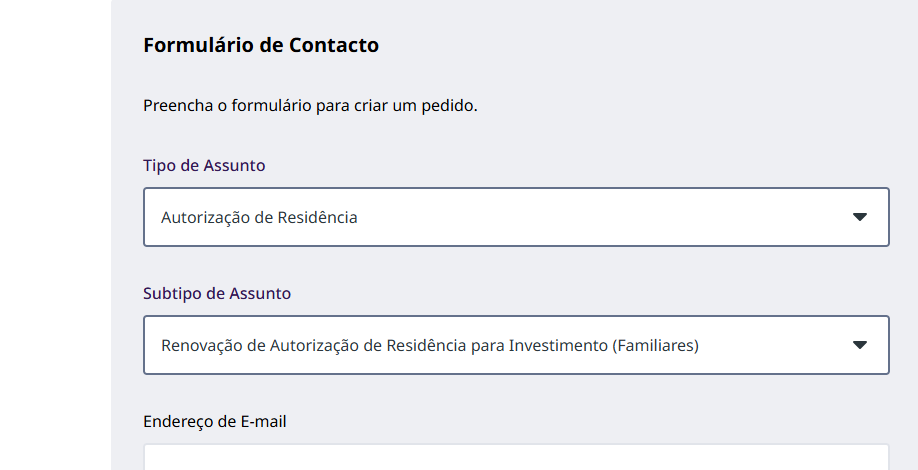Focus the Endereço de E-mail input field

point(516,458)
